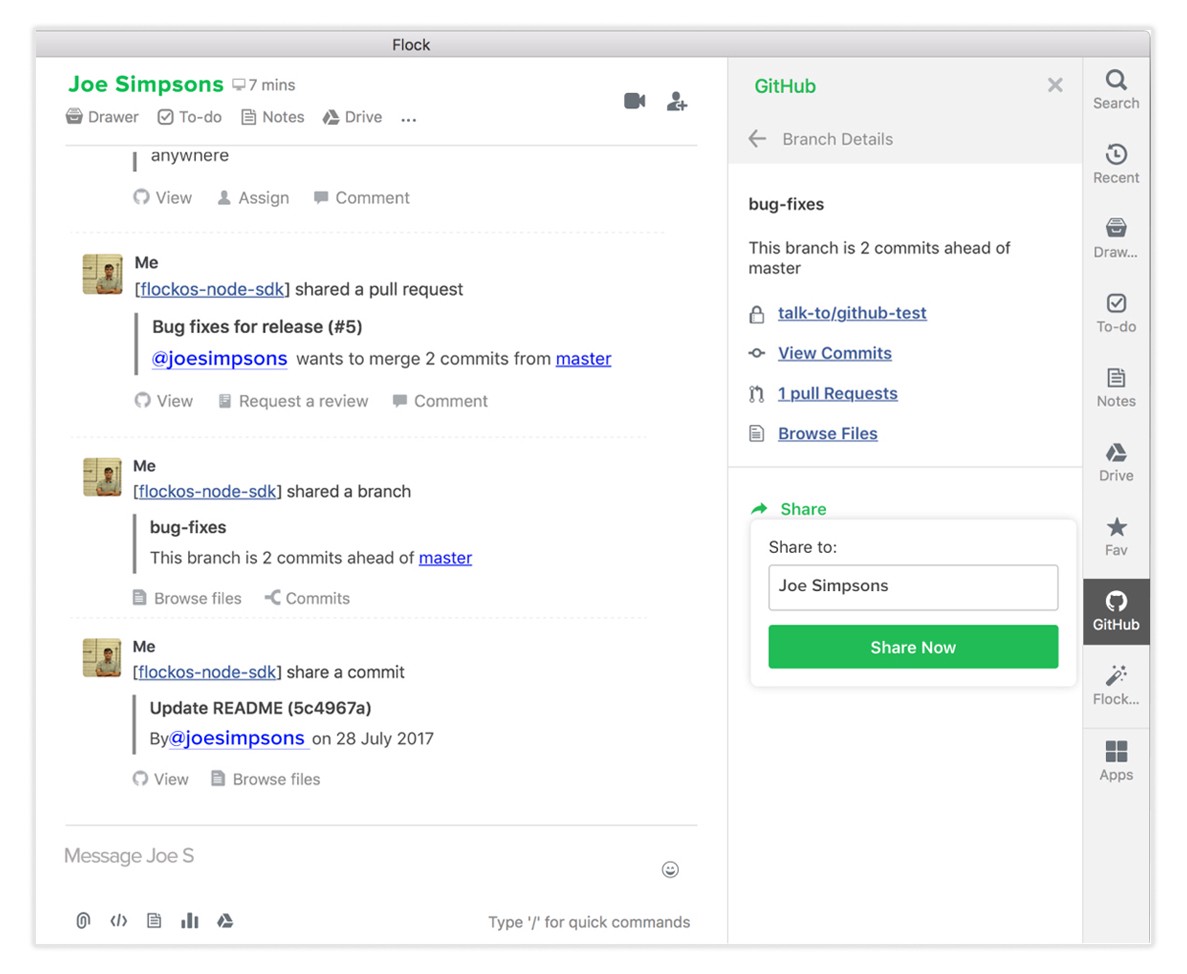1187x974 pixels.
Task: Open flockos-node-sdk link in pull request message
Action: point(213,289)
